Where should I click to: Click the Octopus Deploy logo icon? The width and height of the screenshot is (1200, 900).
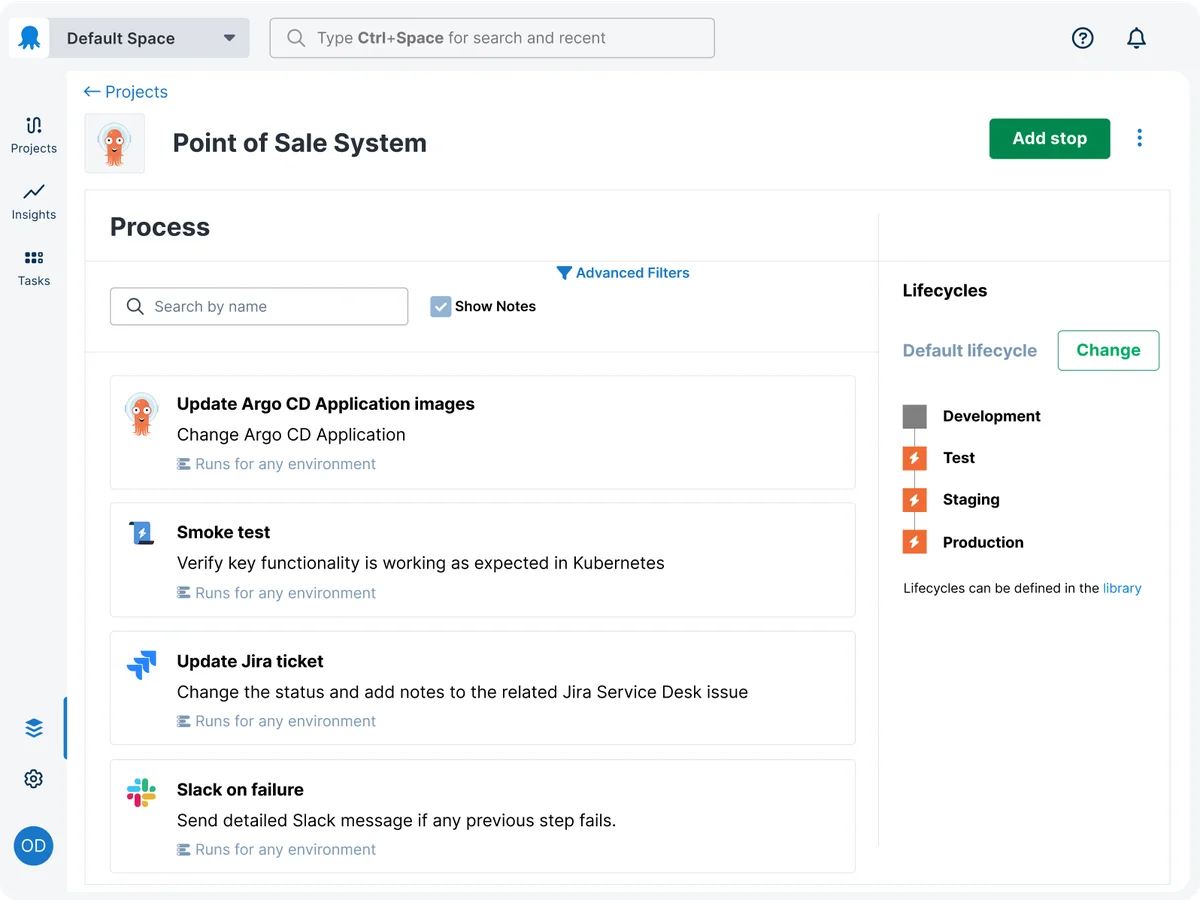[x=29, y=38]
